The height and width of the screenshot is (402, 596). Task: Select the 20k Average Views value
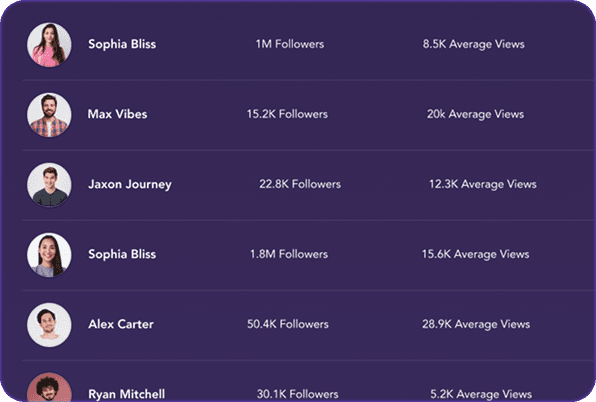475,114
